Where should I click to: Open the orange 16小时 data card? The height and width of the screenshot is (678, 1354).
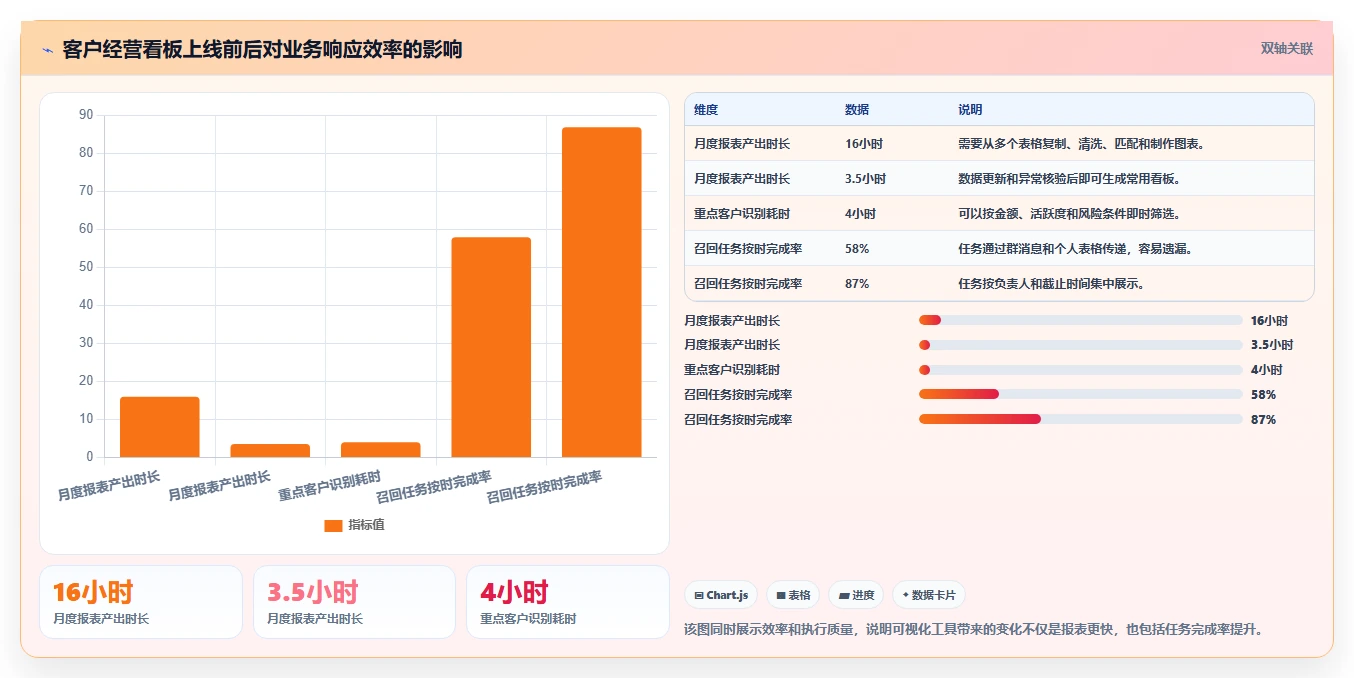pyautogui.click(x=141, y=602)
